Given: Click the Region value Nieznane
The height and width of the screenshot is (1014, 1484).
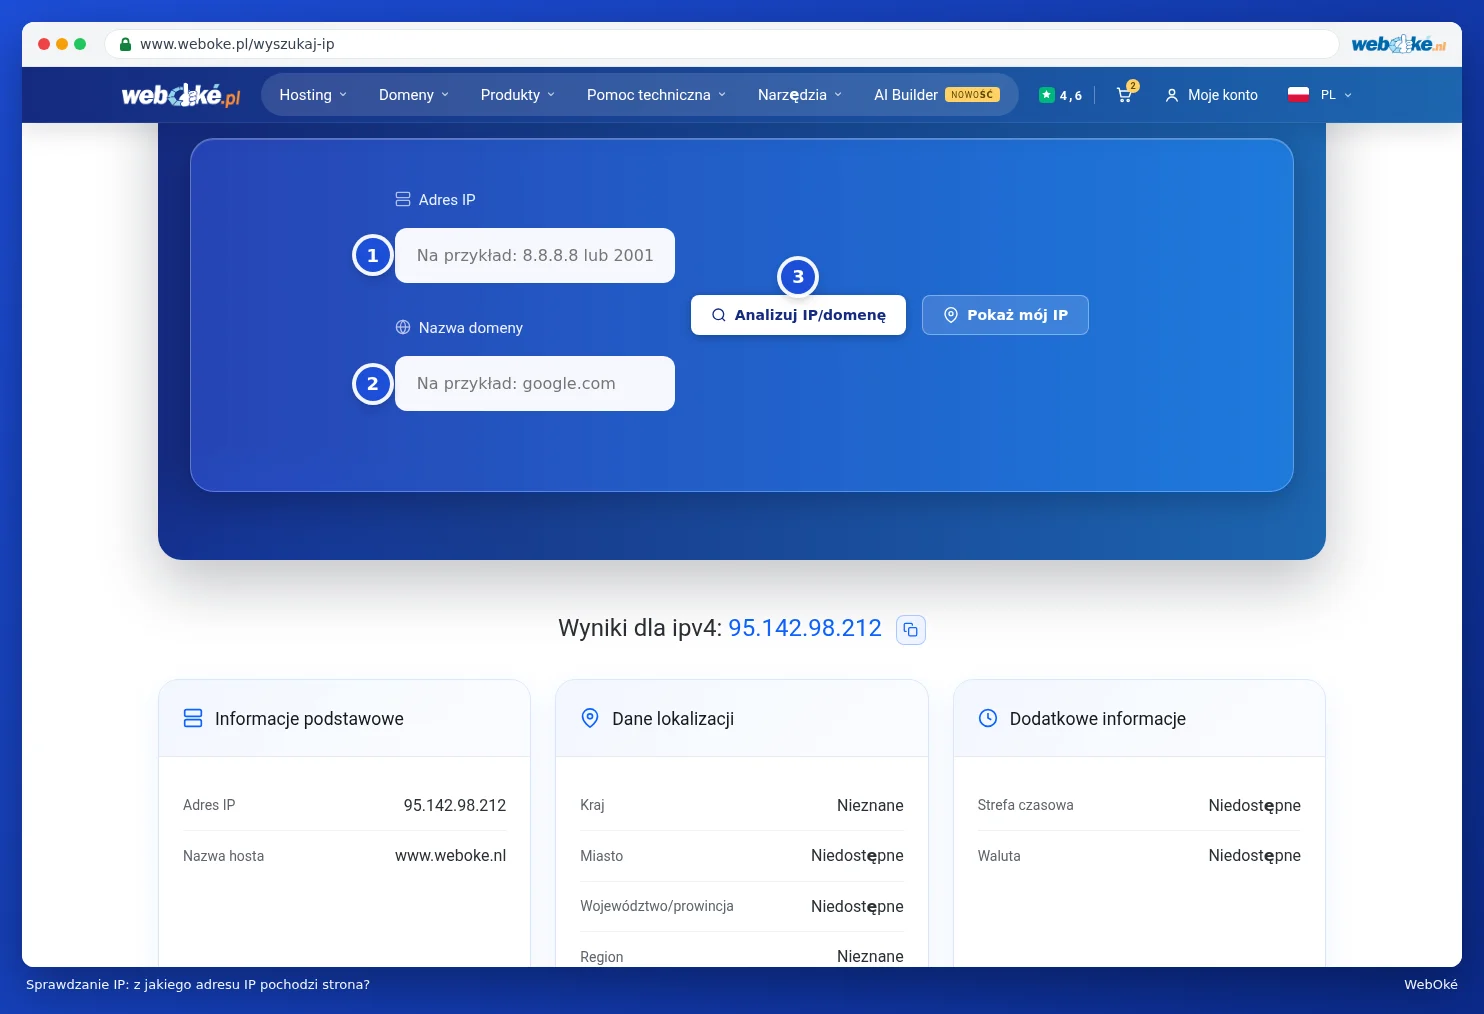Looking at the screenshot, I should pos(870,956).
